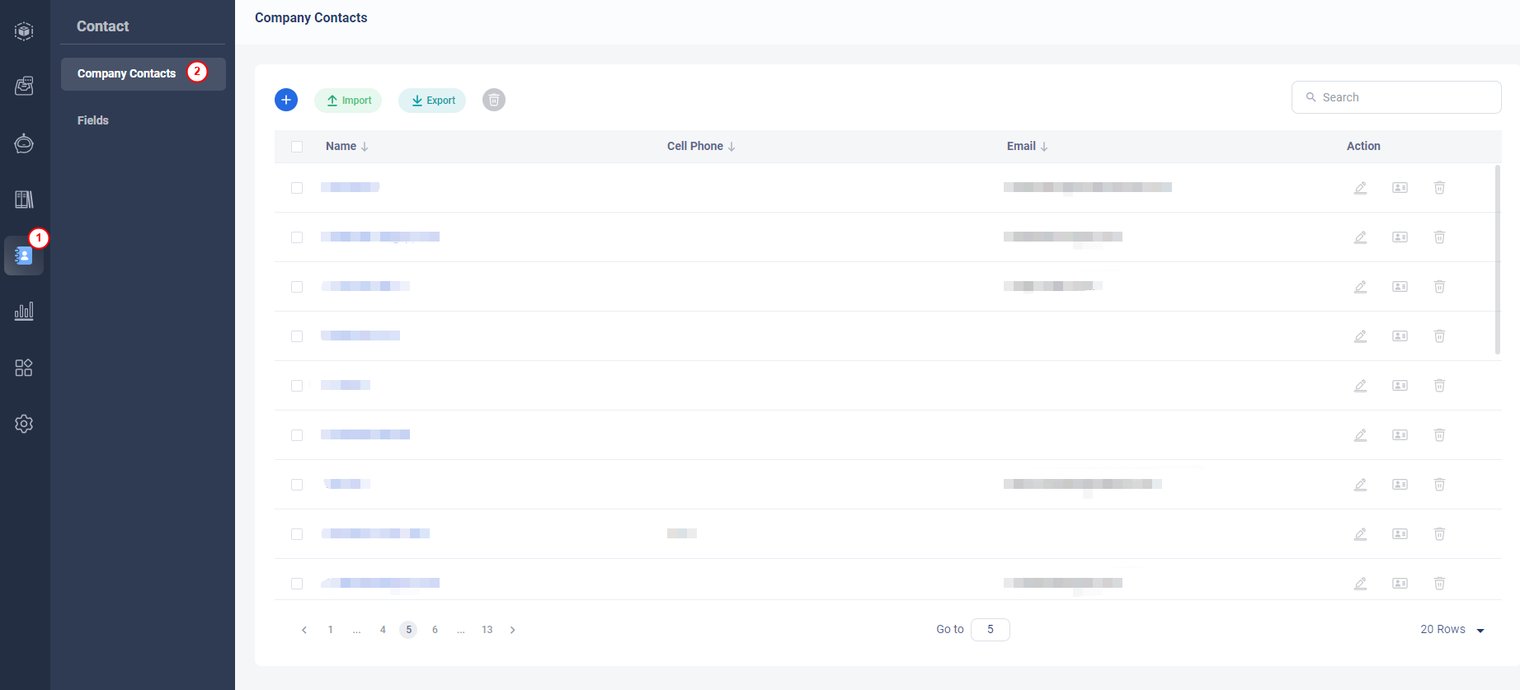This screenshot has height=690, width=1520.
Task: Click the vertical scrollbar of contacts table
Action: point(1497,260)
